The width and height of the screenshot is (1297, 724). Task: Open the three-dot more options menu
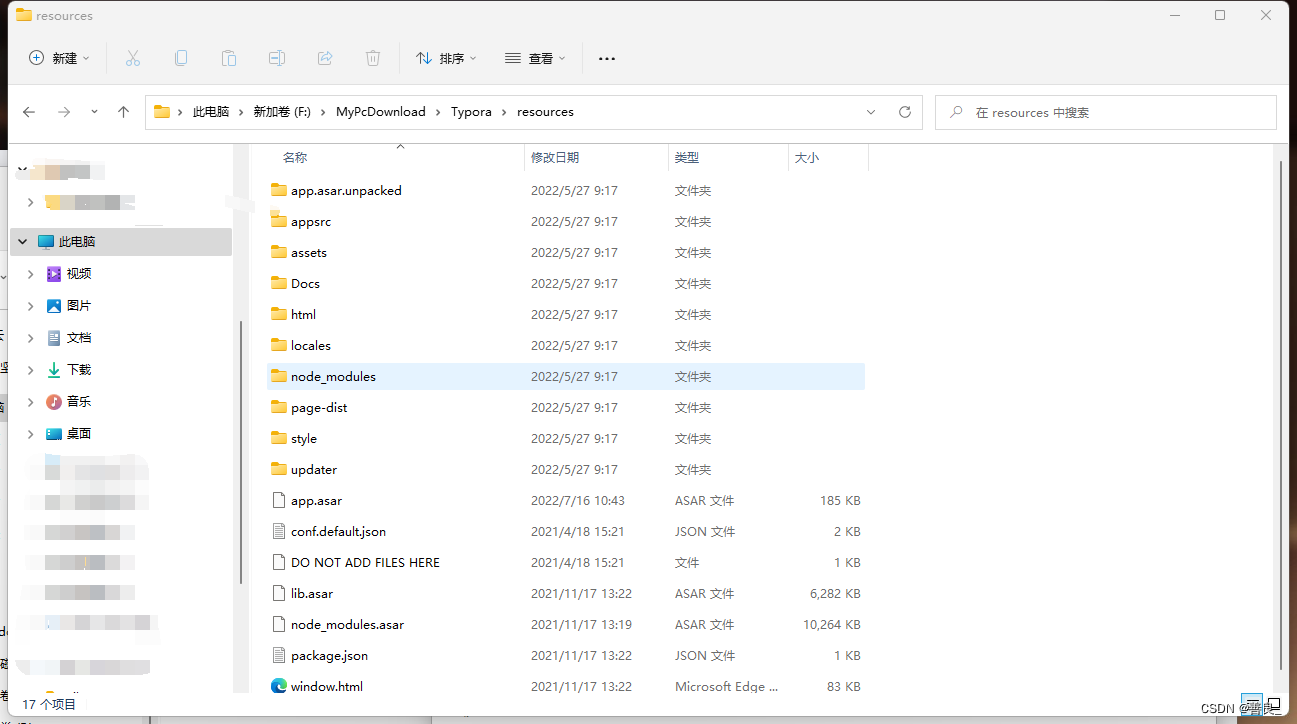pos(606,58)
